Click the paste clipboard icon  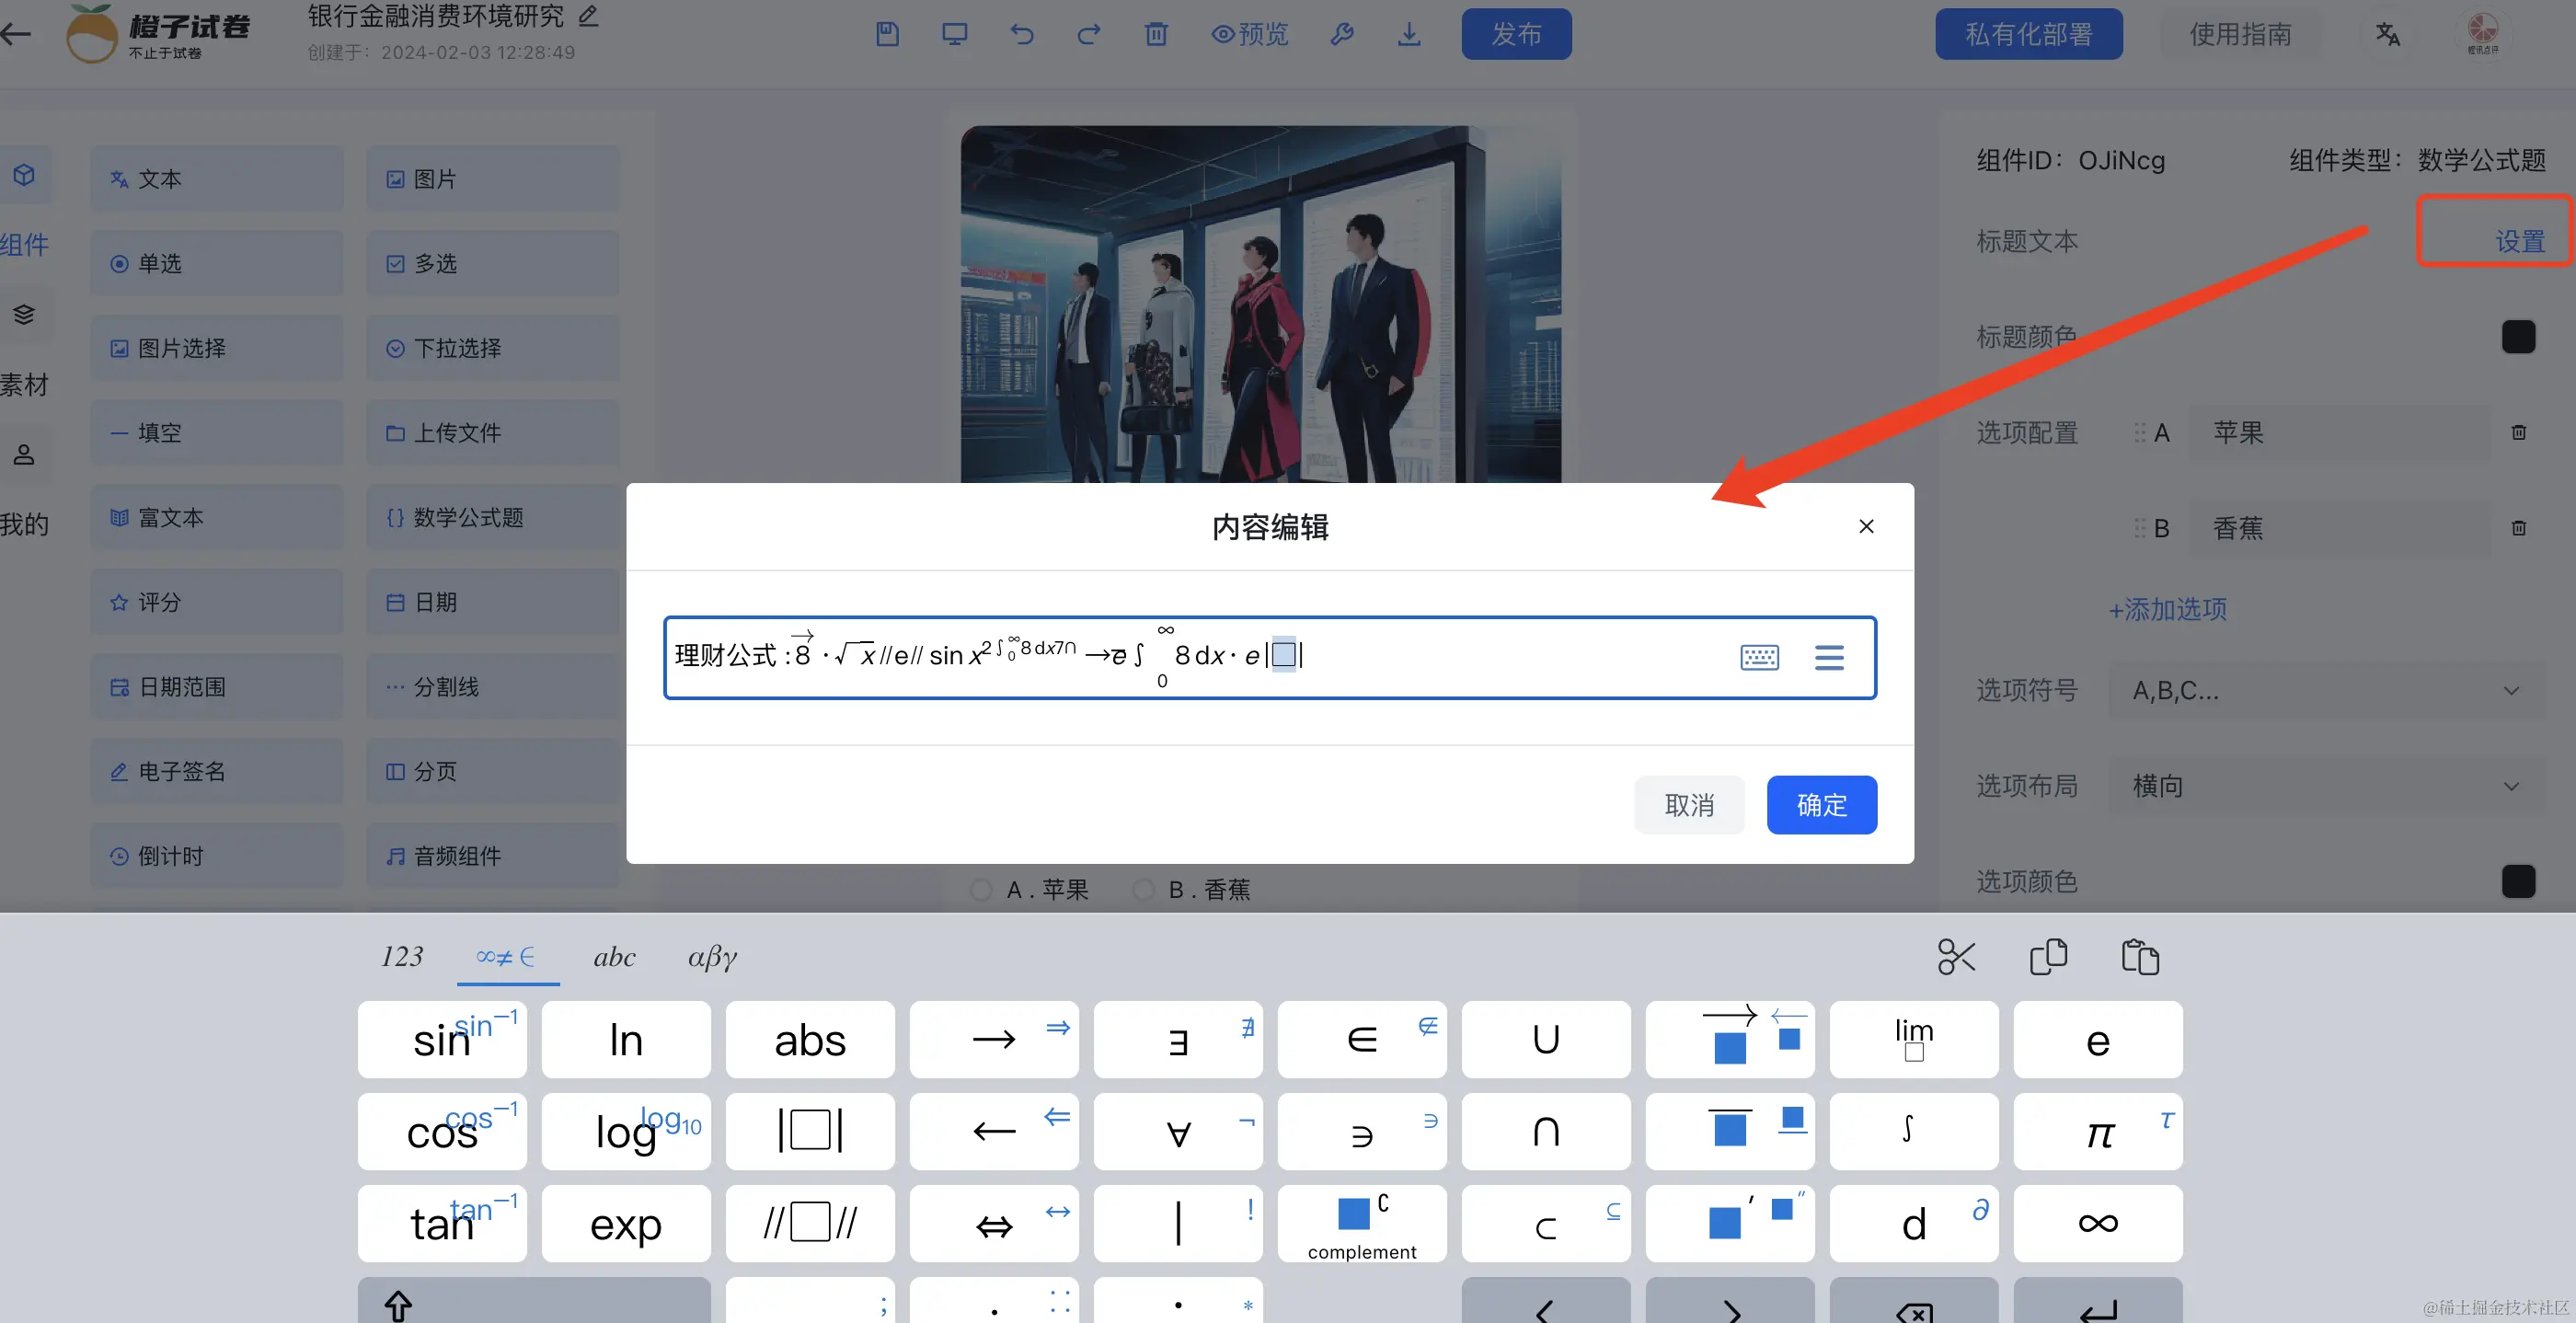2140,957
